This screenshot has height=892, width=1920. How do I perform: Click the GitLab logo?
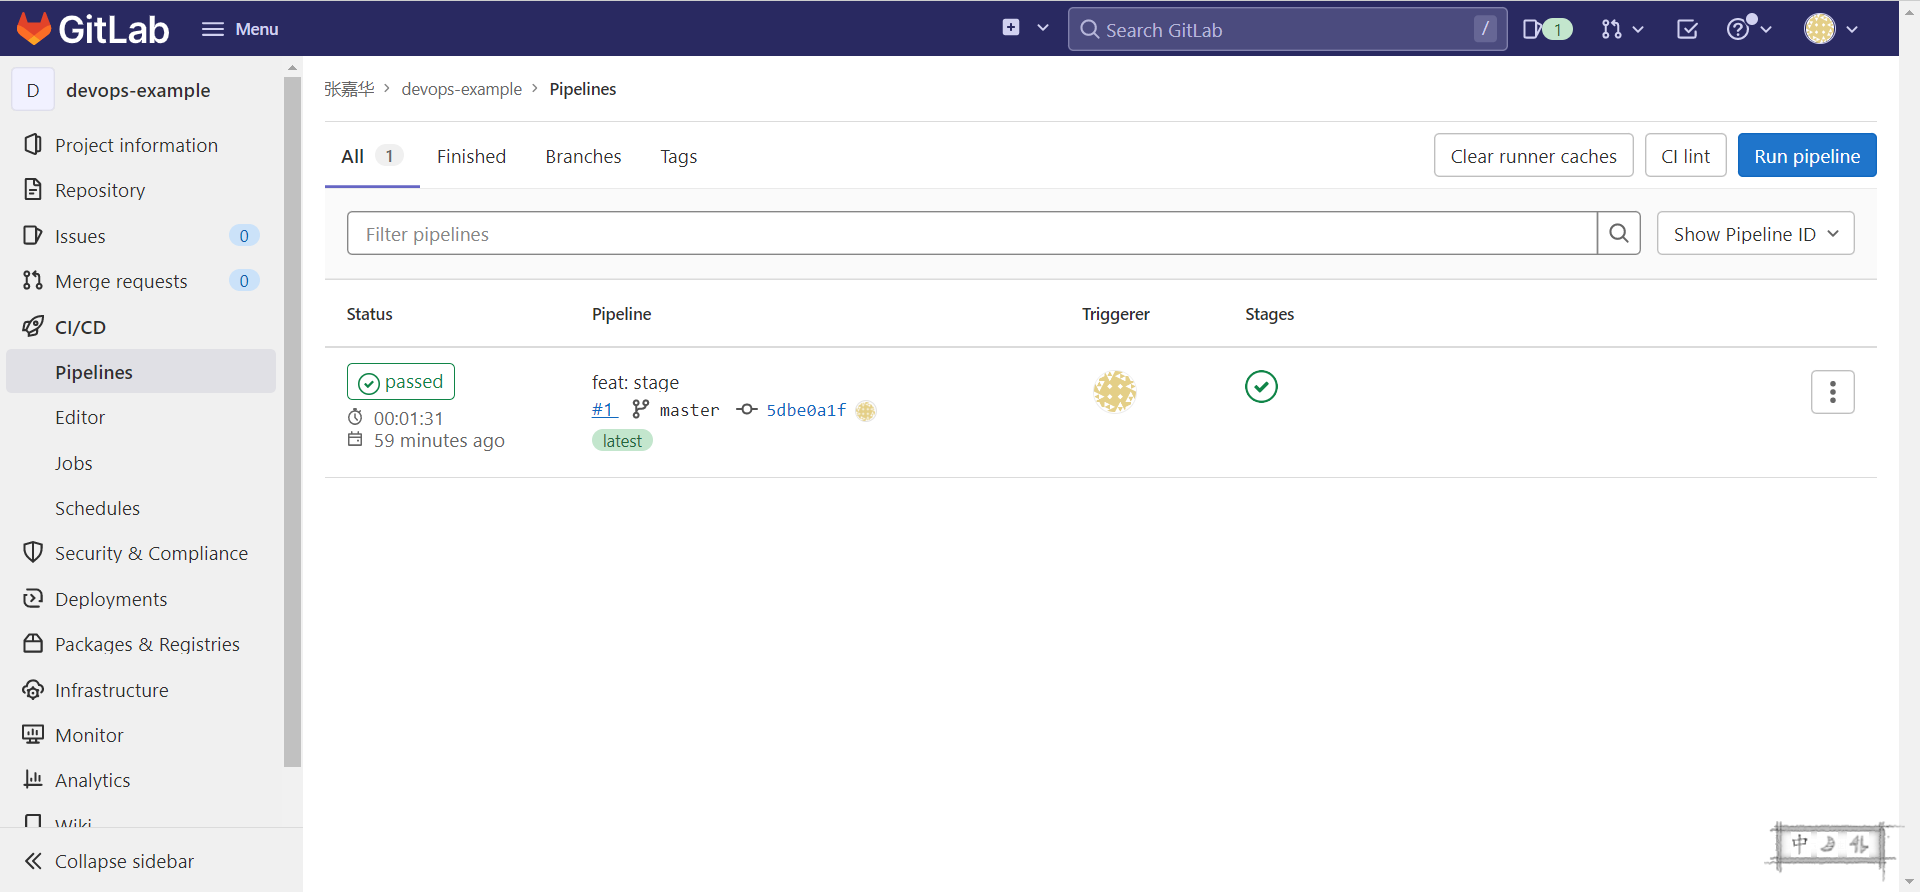click(x=93, y=29)
